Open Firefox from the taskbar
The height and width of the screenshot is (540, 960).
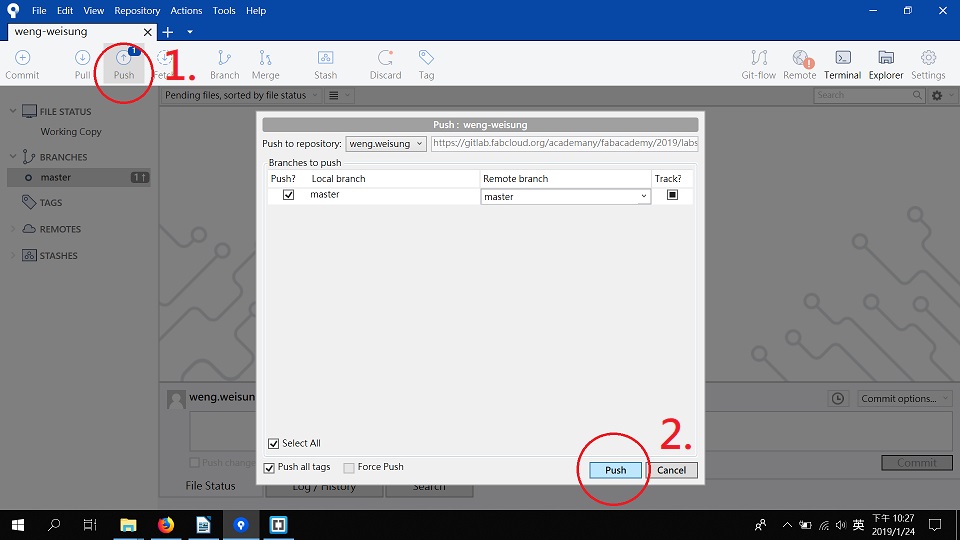click(165, 525)
